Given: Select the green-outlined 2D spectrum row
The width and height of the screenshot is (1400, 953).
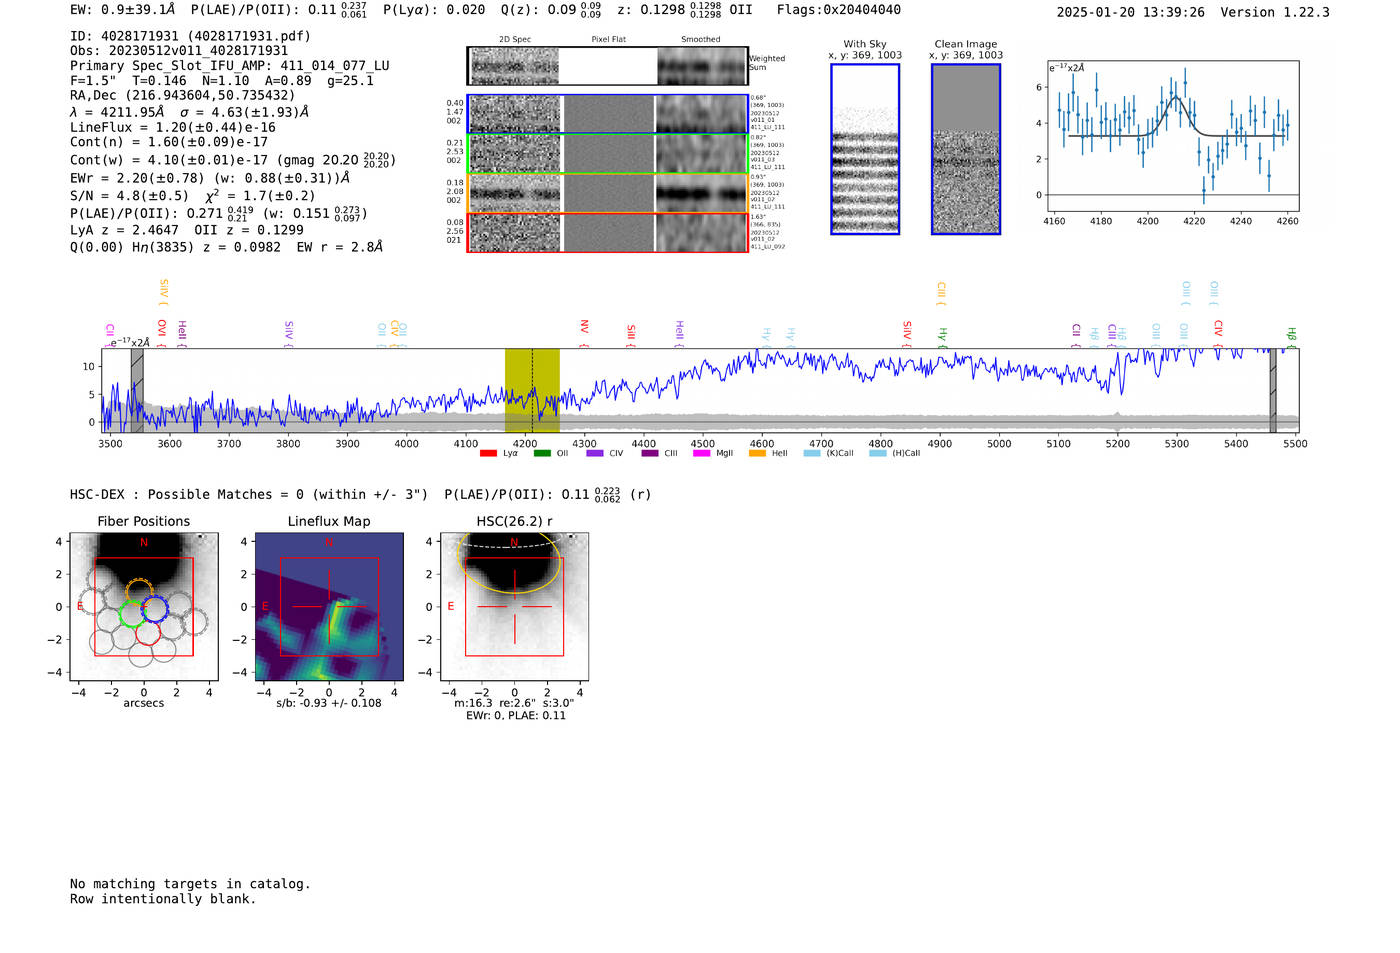Looking at the screenshot, I should 607,154.
